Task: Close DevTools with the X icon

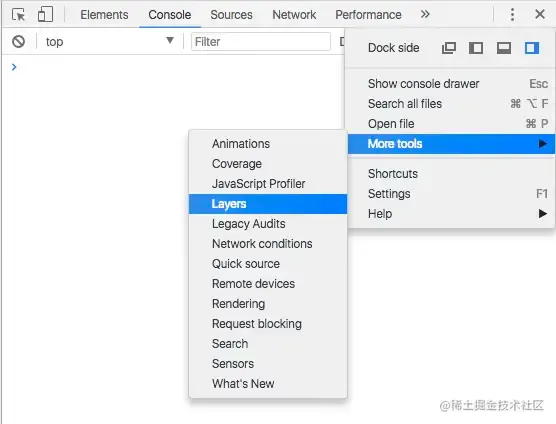Action: 540,15
